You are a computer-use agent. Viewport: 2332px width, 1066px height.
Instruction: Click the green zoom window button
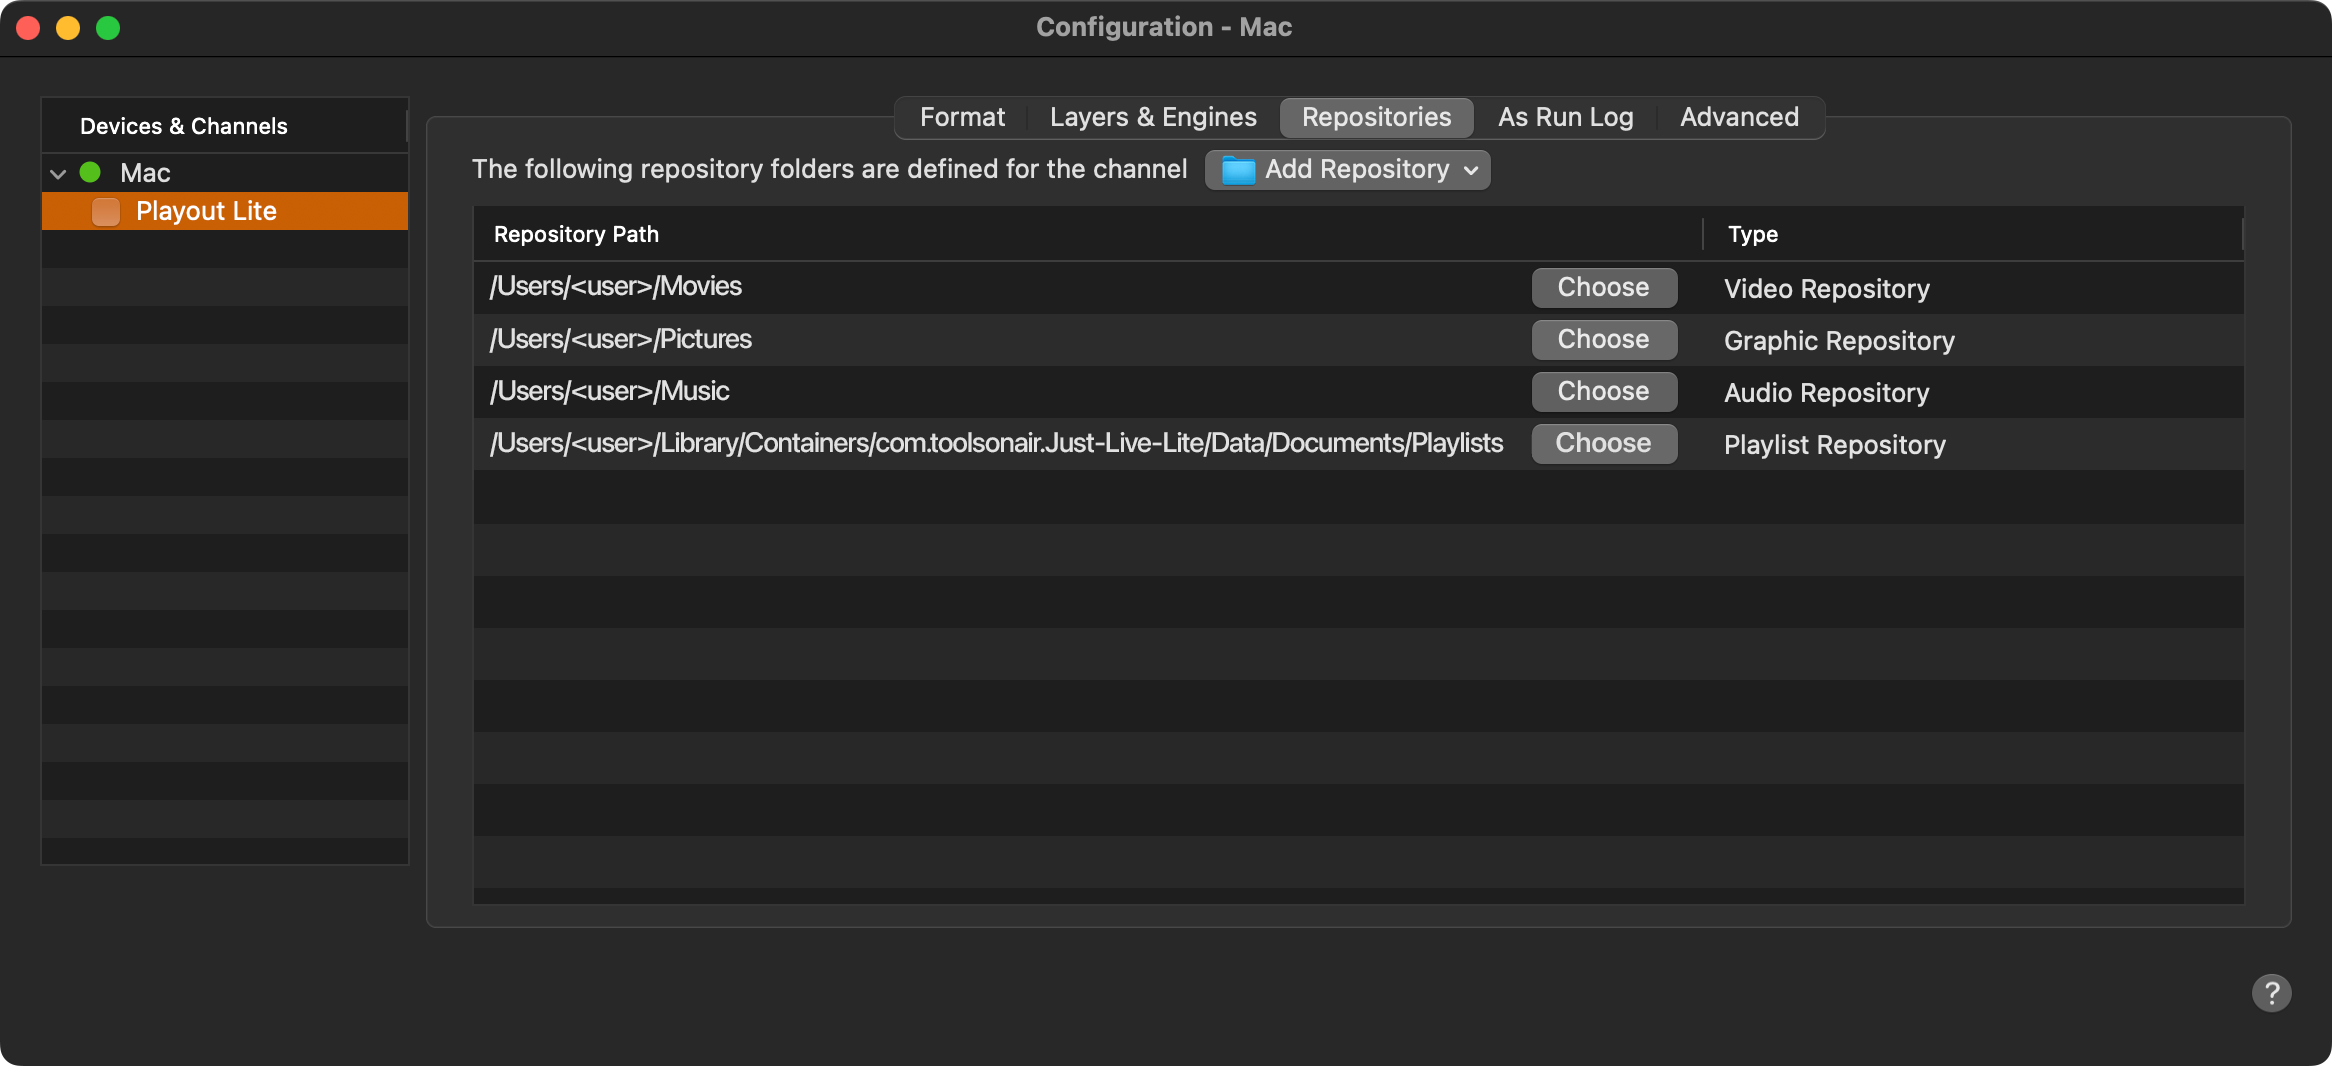pos(108,28)
